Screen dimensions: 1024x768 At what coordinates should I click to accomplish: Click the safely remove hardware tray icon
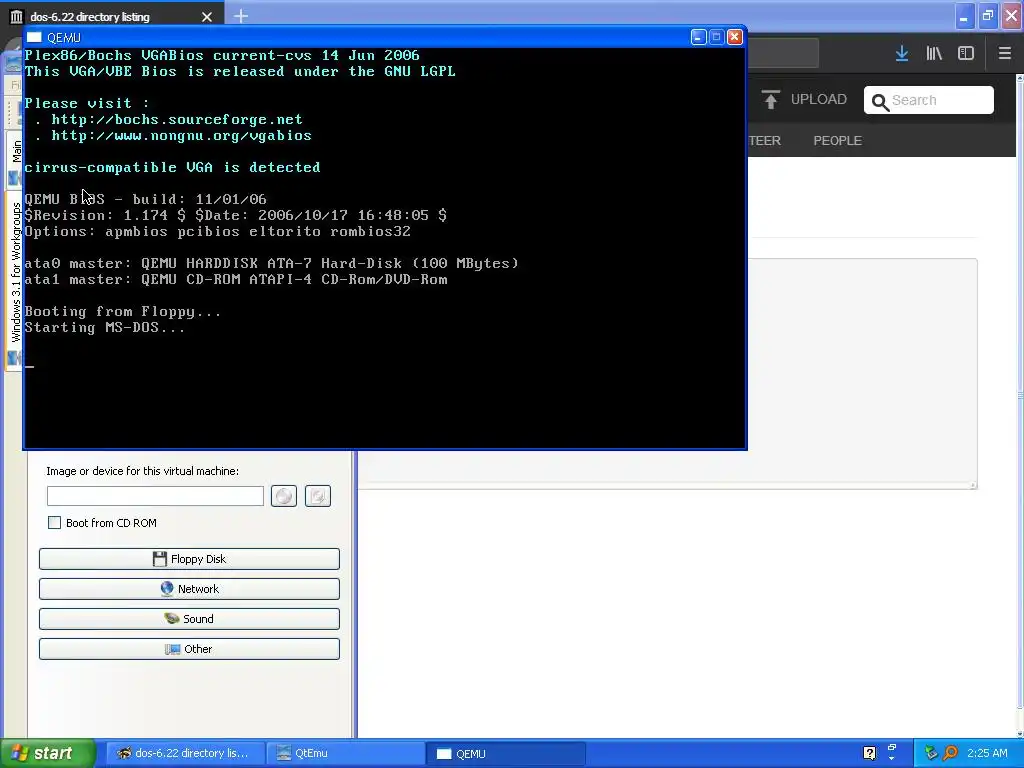(x=931, y=753)
